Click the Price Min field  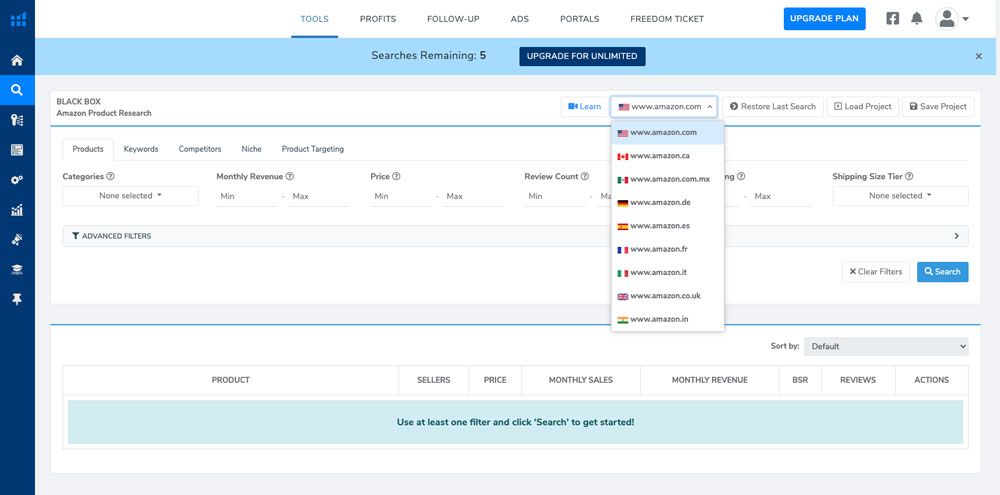(402, 196)
